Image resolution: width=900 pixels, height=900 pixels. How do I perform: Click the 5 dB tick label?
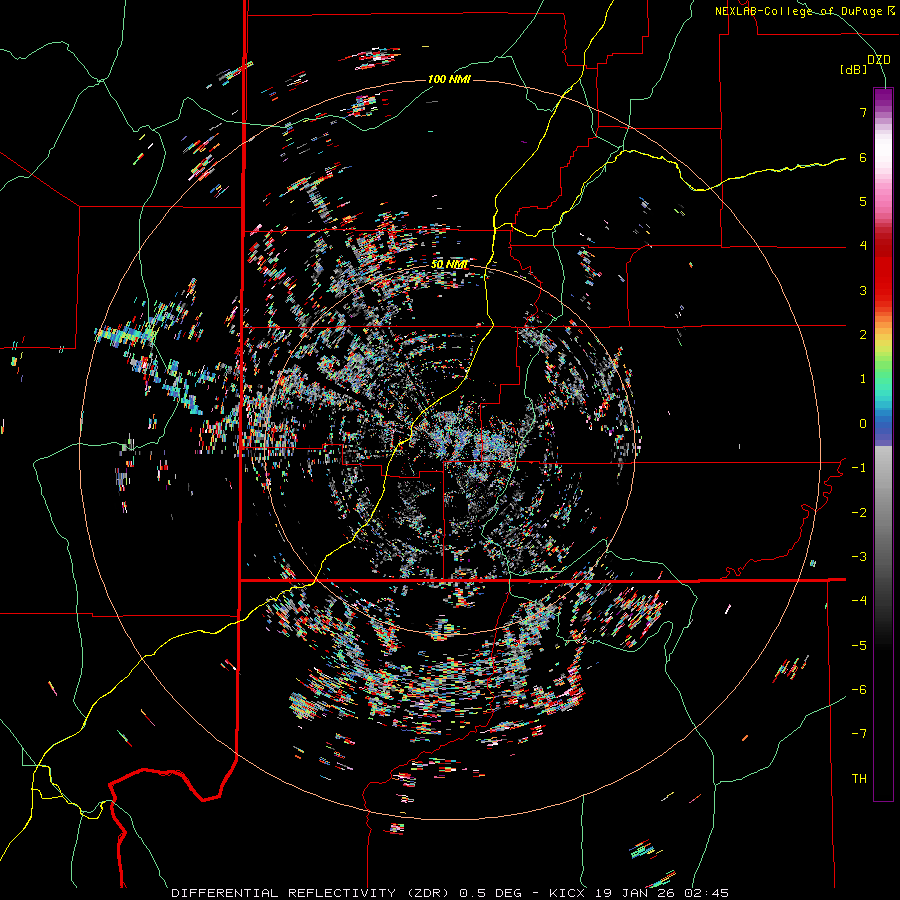[863, 201]
